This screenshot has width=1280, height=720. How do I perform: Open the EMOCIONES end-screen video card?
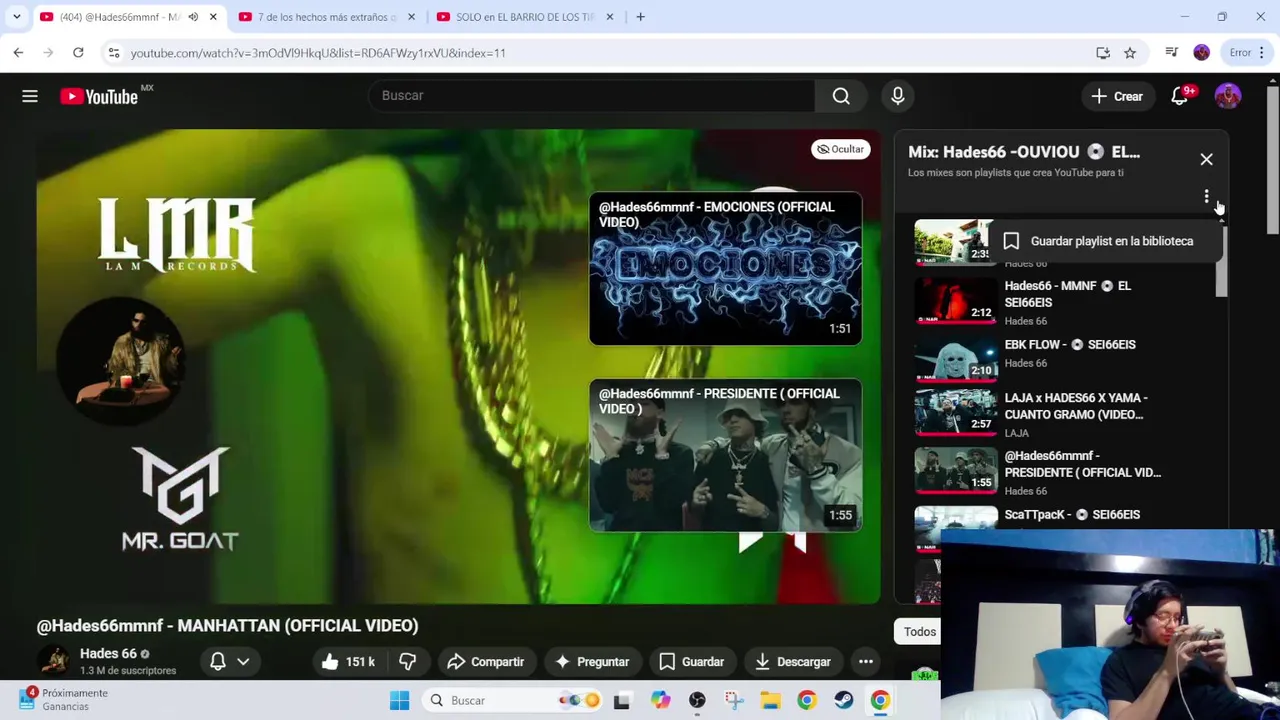725,269
